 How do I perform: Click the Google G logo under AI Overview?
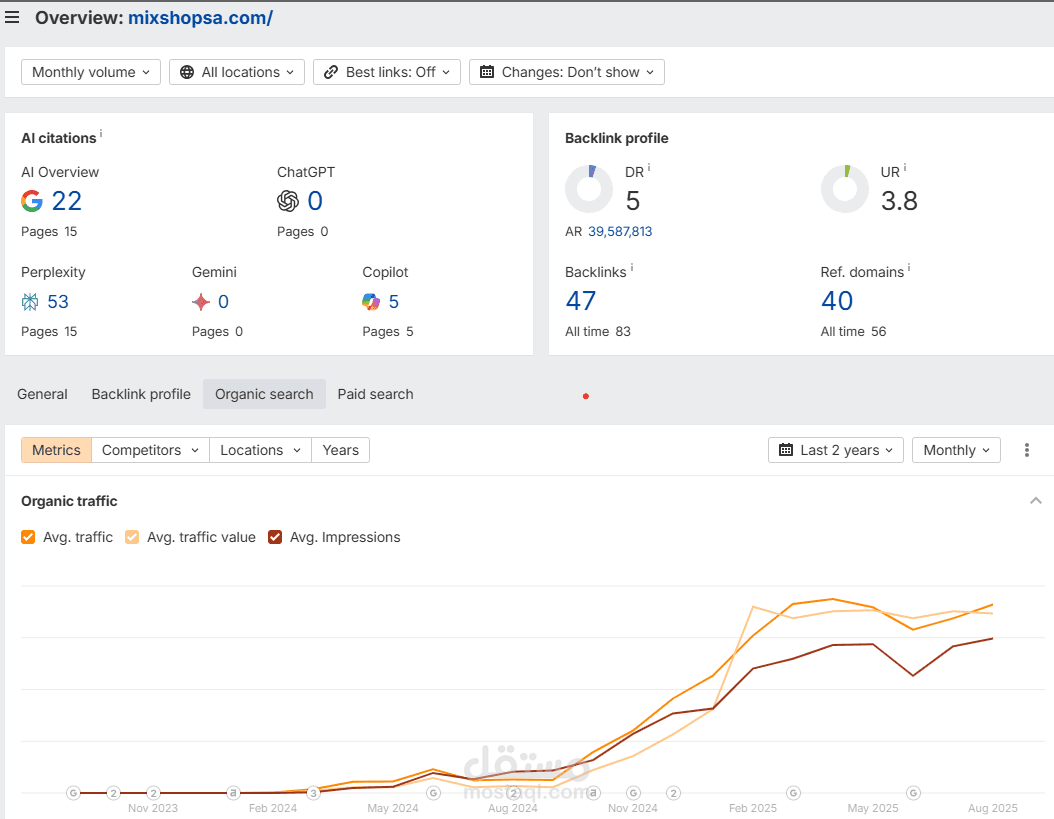[32, 201]
